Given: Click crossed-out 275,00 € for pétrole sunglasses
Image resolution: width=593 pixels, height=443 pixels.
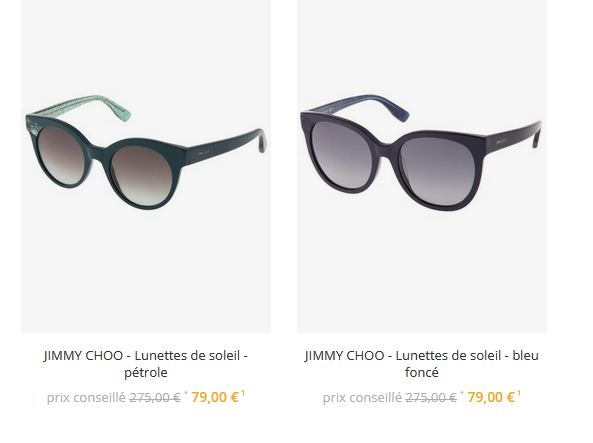Looking at the screenshot, I should 155,398.
